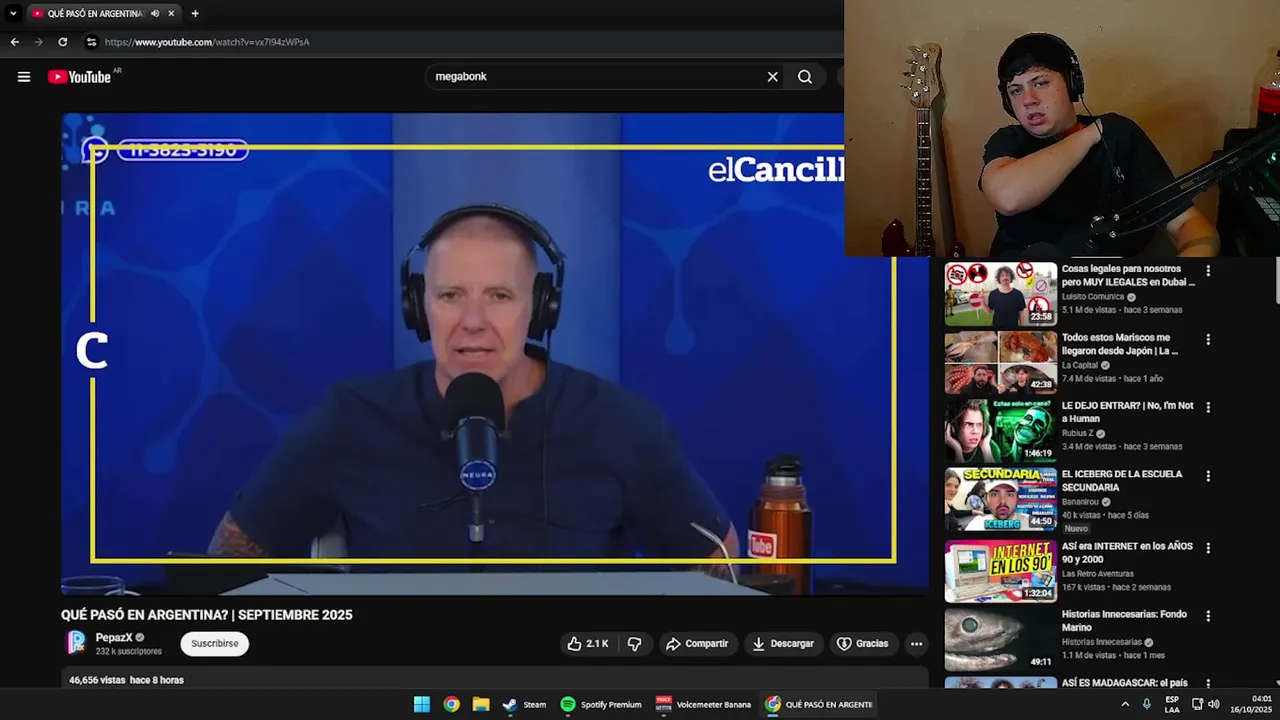This screenshot has width=1280, height=720.
Task: Open the Cosas legales Dubai video thumbnail
Action: [1000, 294]
